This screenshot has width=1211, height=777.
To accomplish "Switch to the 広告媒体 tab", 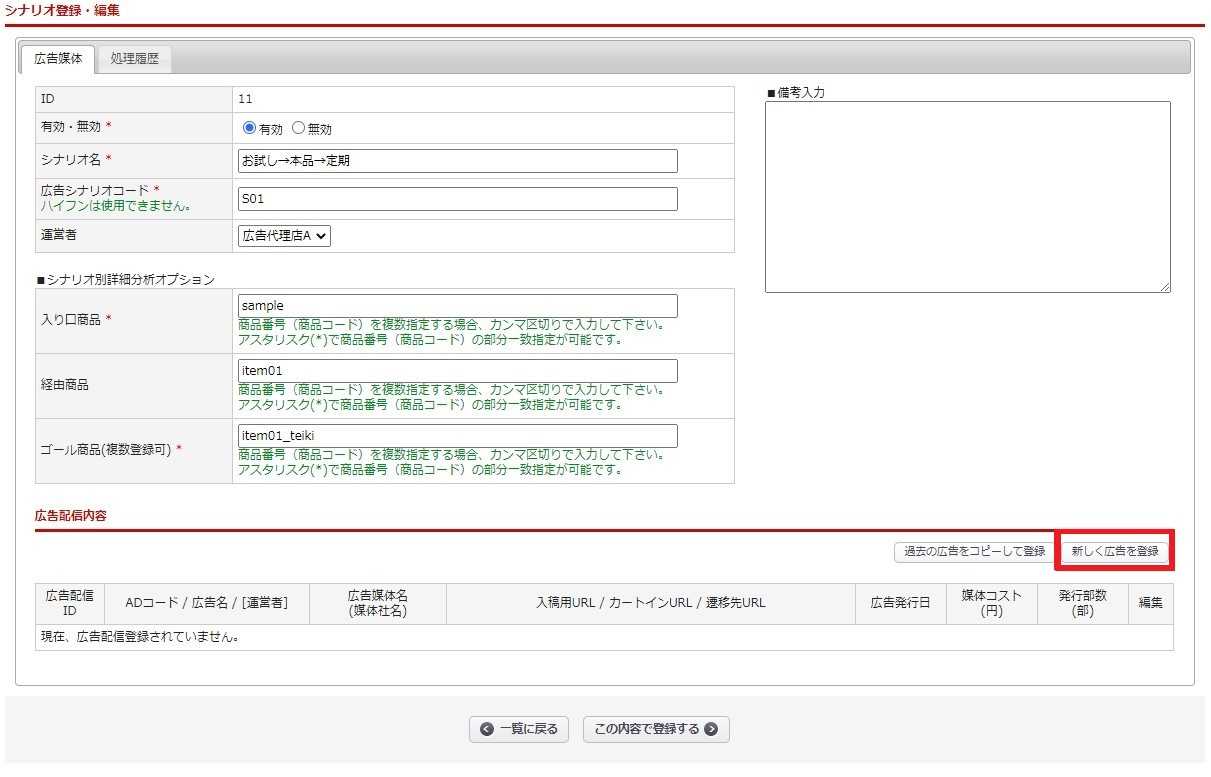I will 58,58.
